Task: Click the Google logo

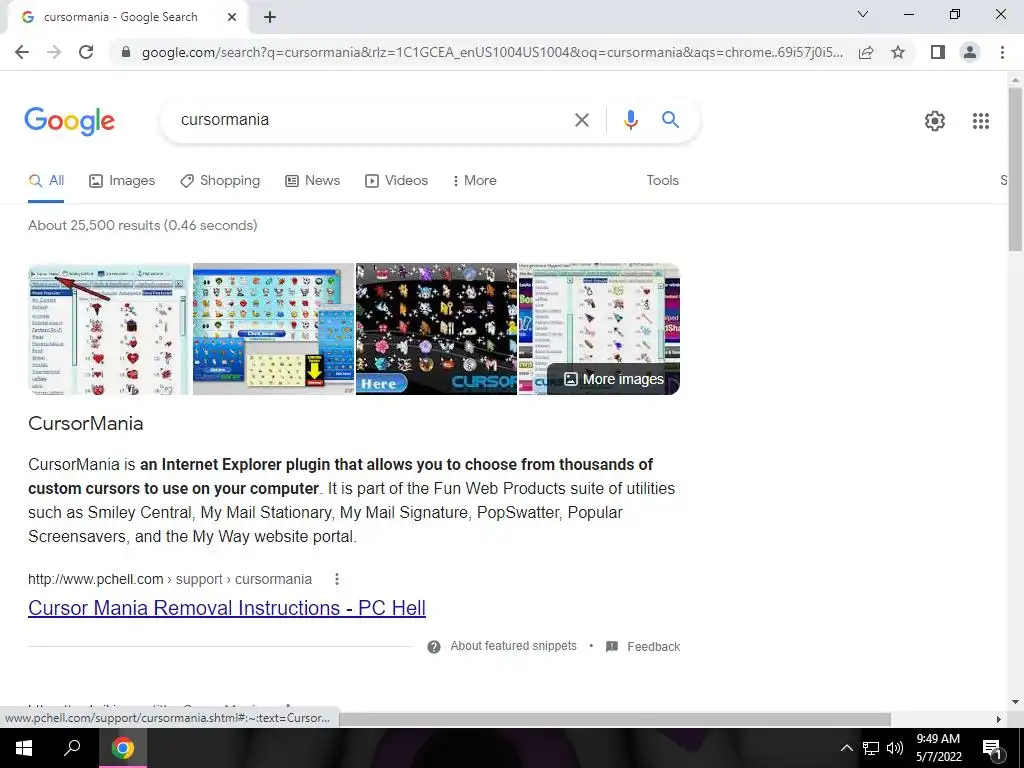Action: tap(70, 121)
